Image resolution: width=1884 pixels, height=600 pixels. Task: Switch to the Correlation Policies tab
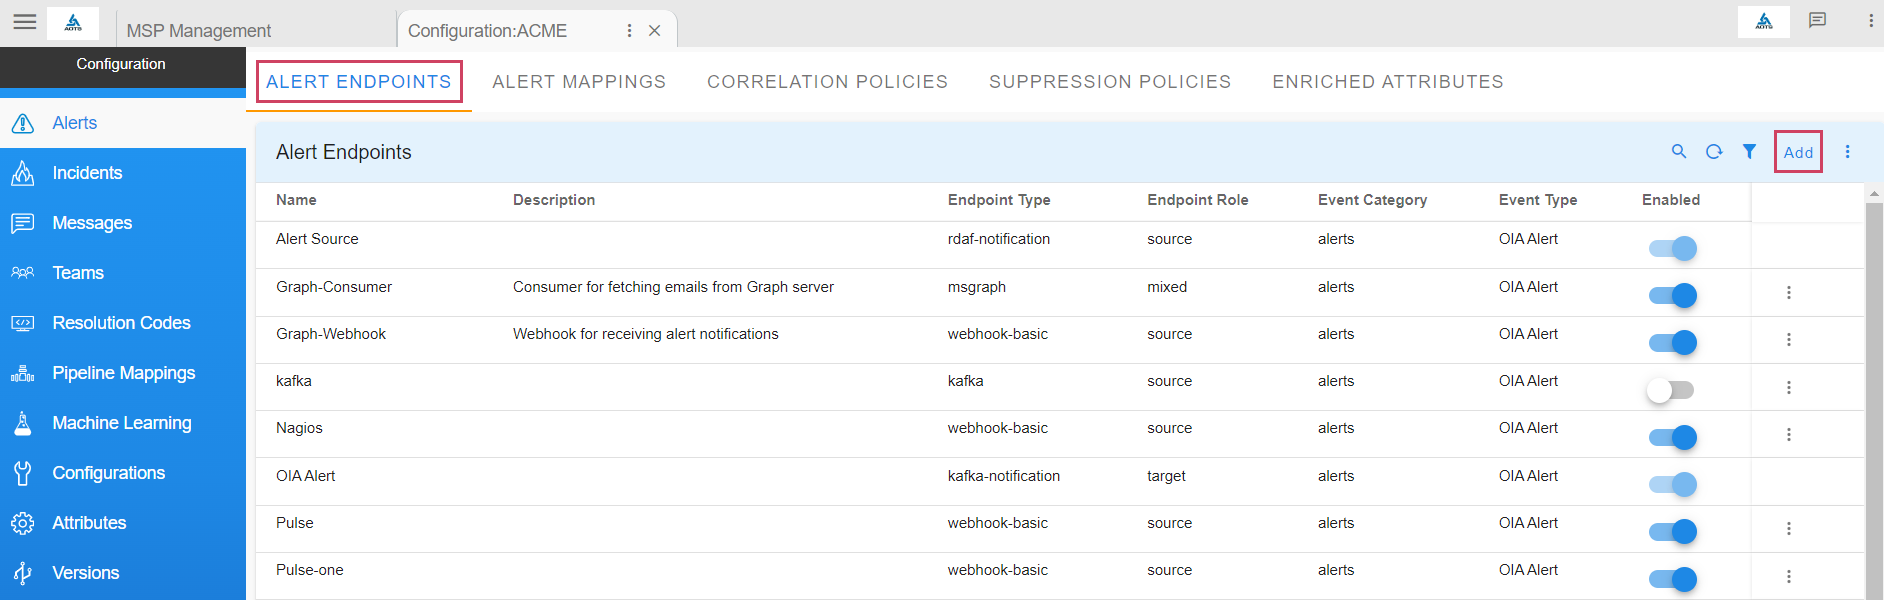[827, 82]
